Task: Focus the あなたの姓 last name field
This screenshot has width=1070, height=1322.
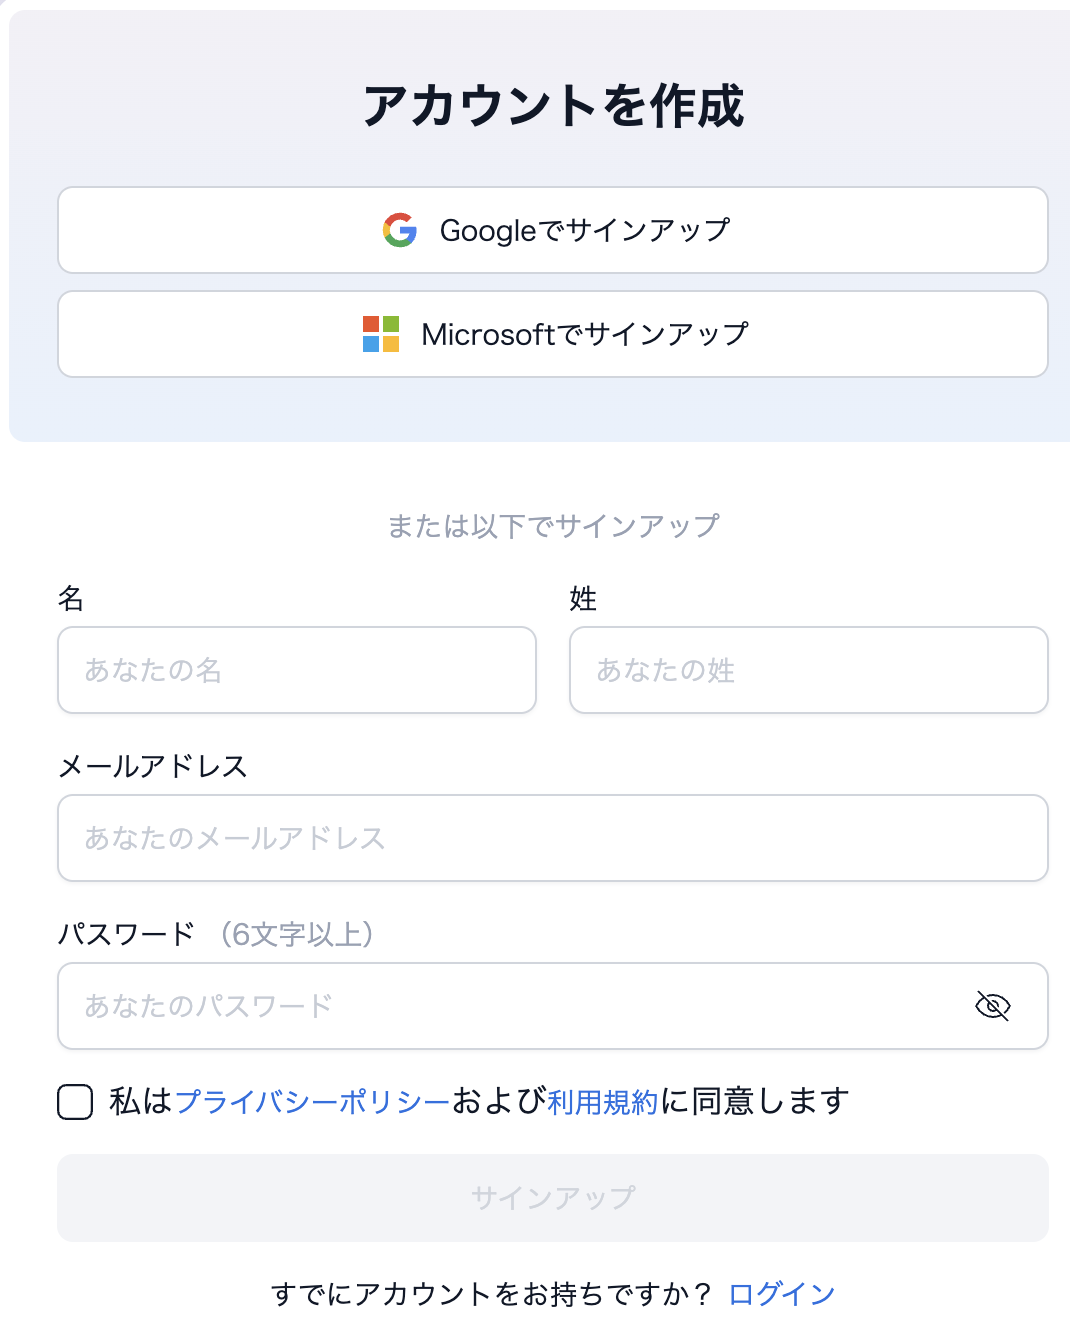Action: click(808, 670)
